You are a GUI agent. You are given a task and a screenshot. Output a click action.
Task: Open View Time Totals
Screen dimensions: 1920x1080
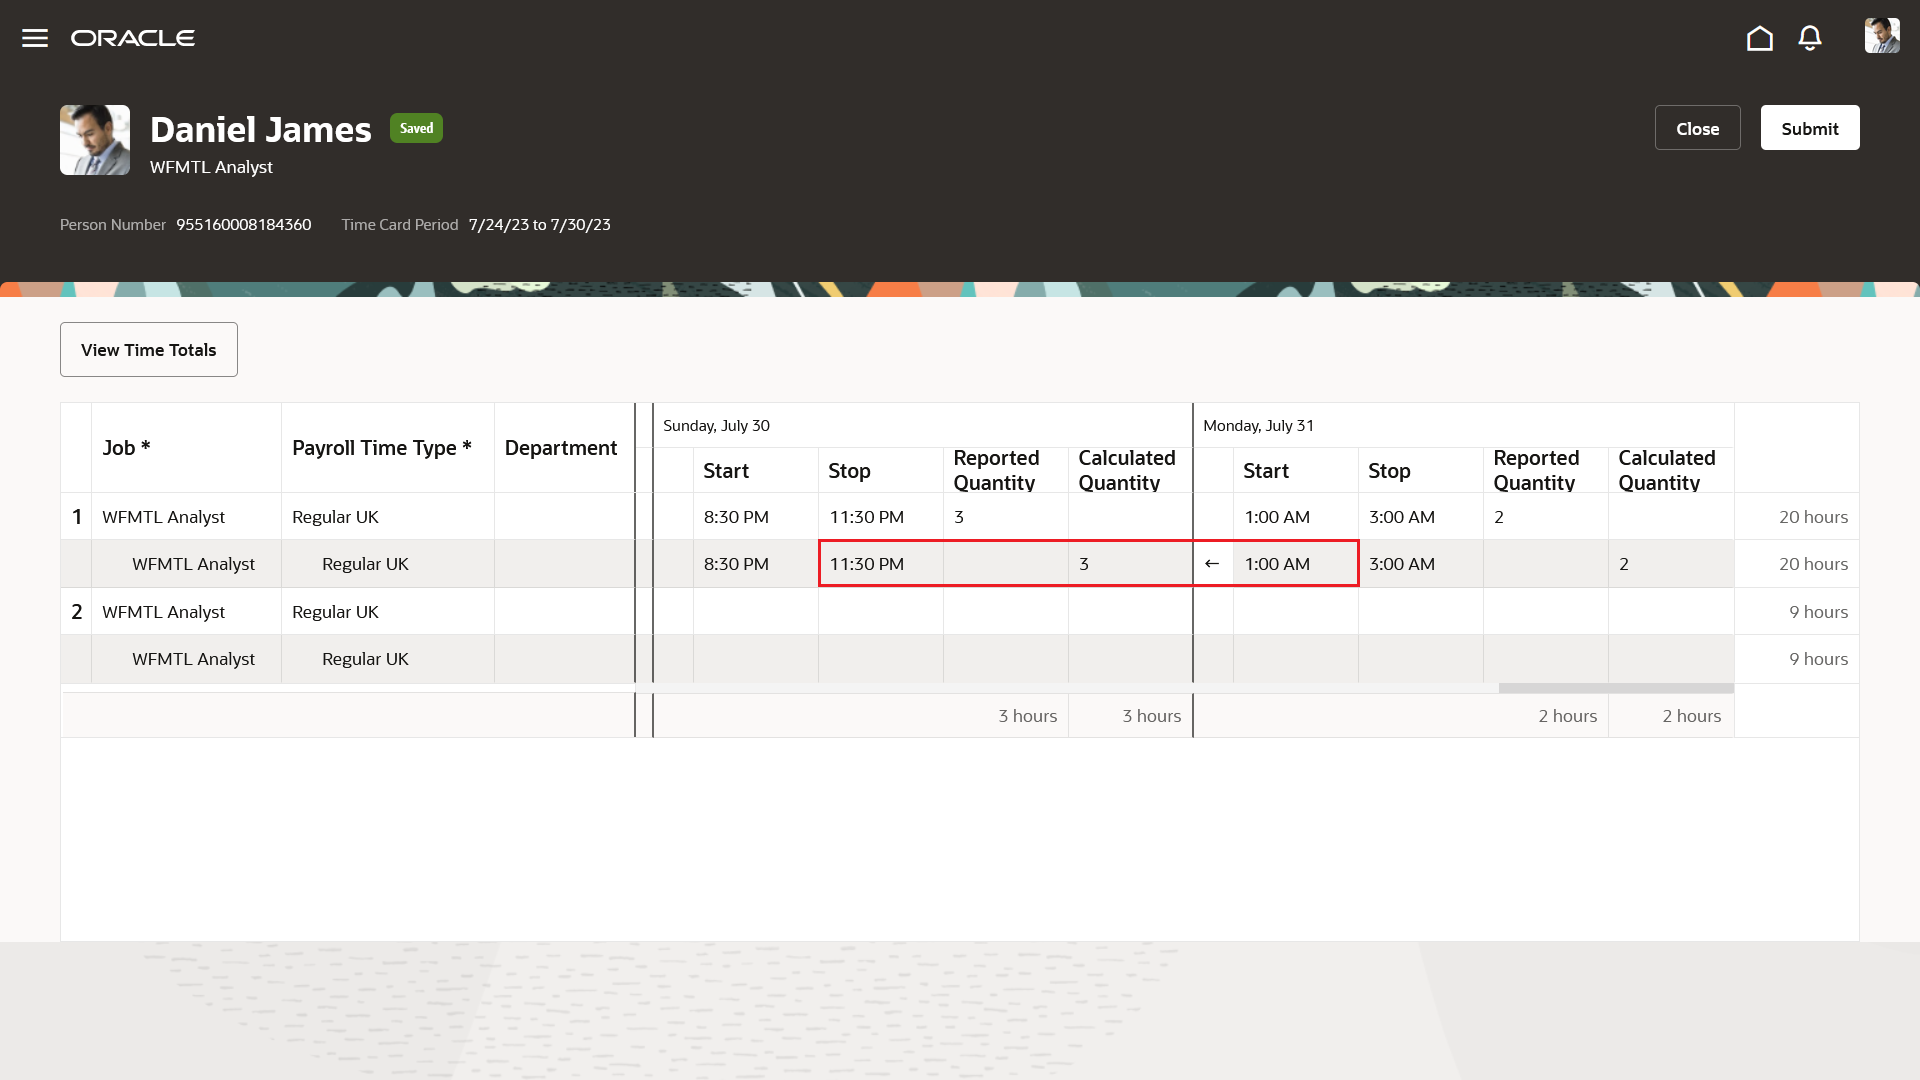pyautogui.click(x=148, y=349)
